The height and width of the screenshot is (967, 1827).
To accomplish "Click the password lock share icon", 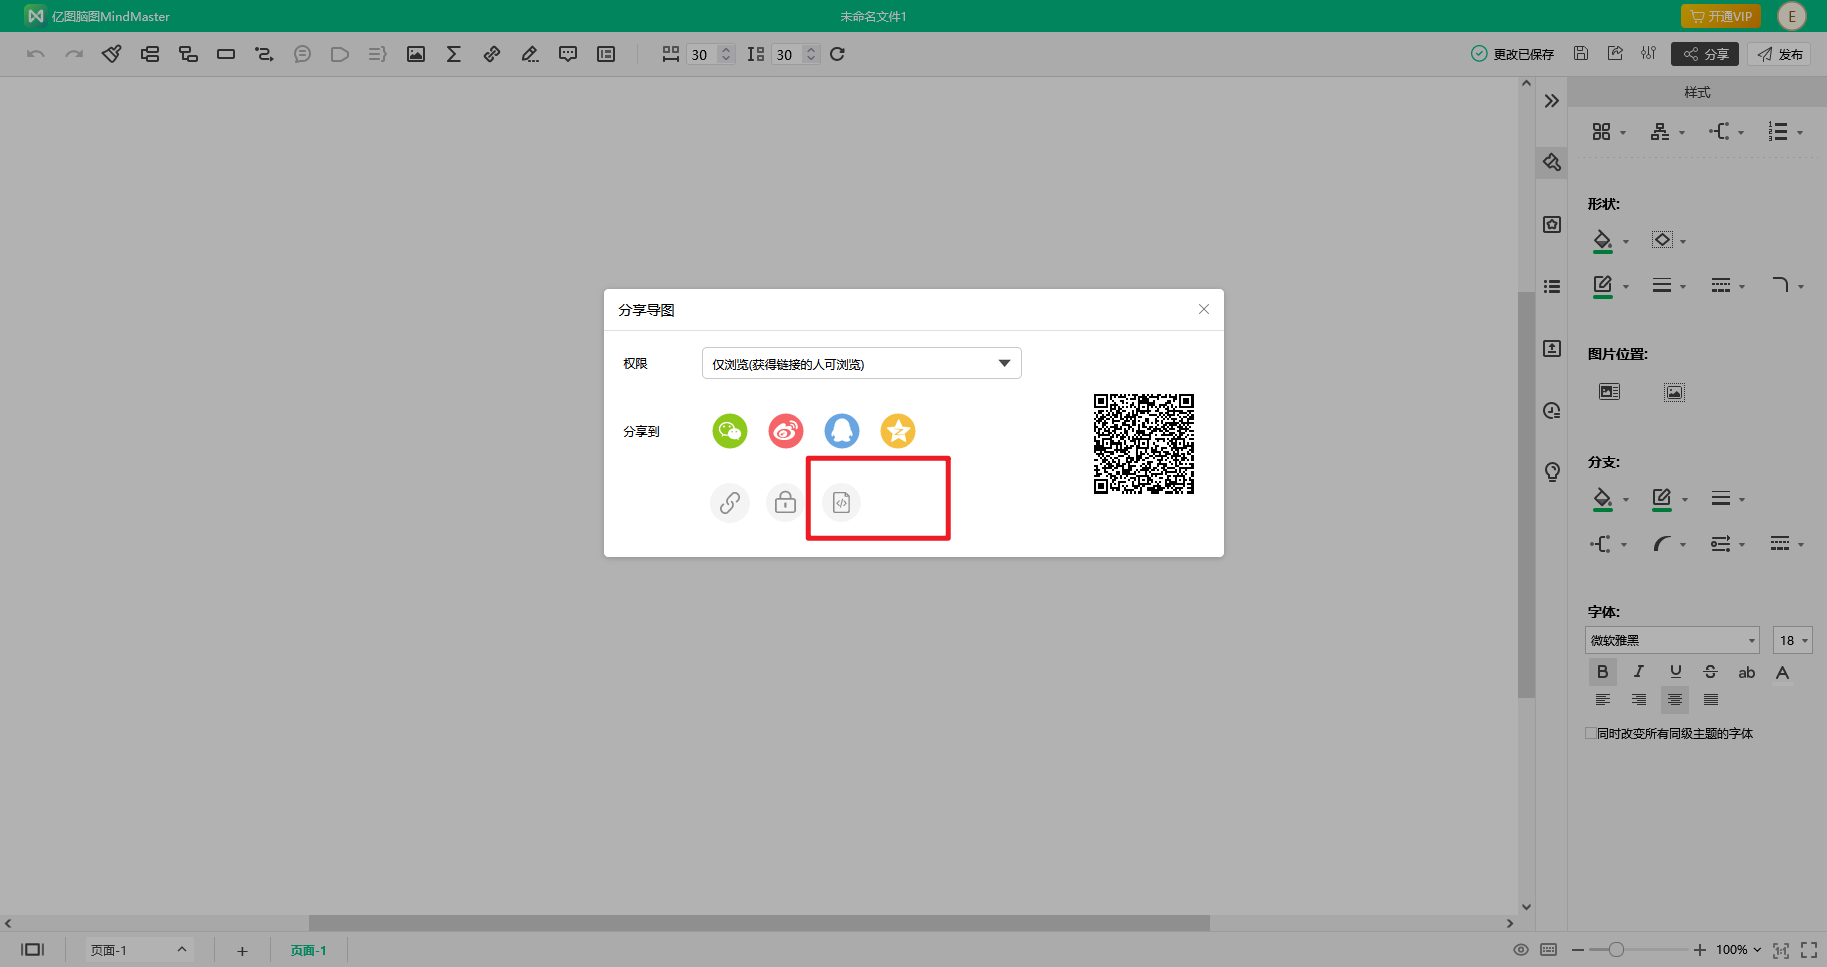I will coord(784,503).
